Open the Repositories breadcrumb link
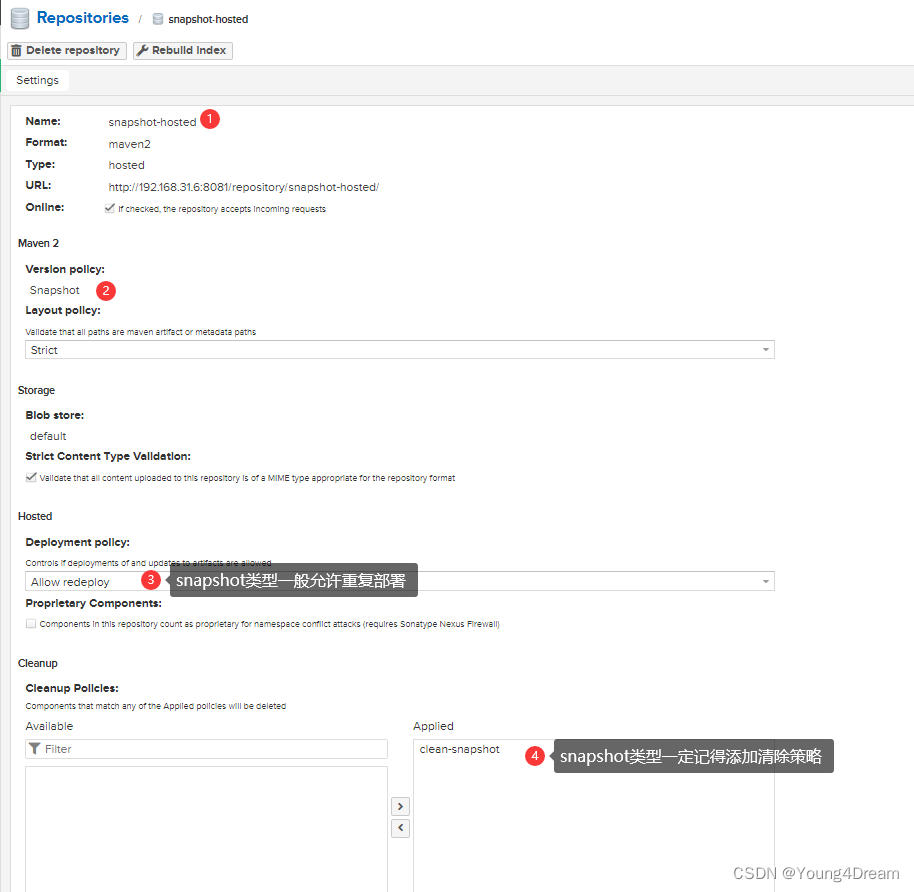914x892 pixels. [83, 18]
